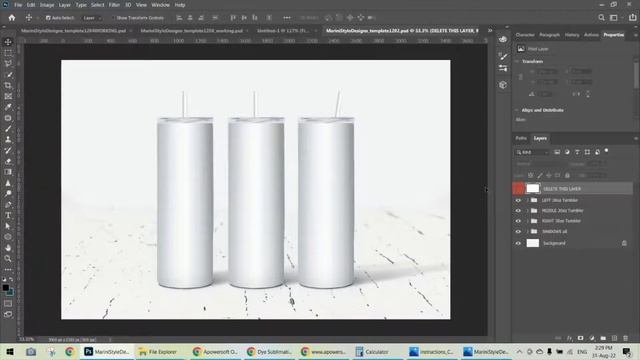Click the fx layer style icon

(569, 338)
